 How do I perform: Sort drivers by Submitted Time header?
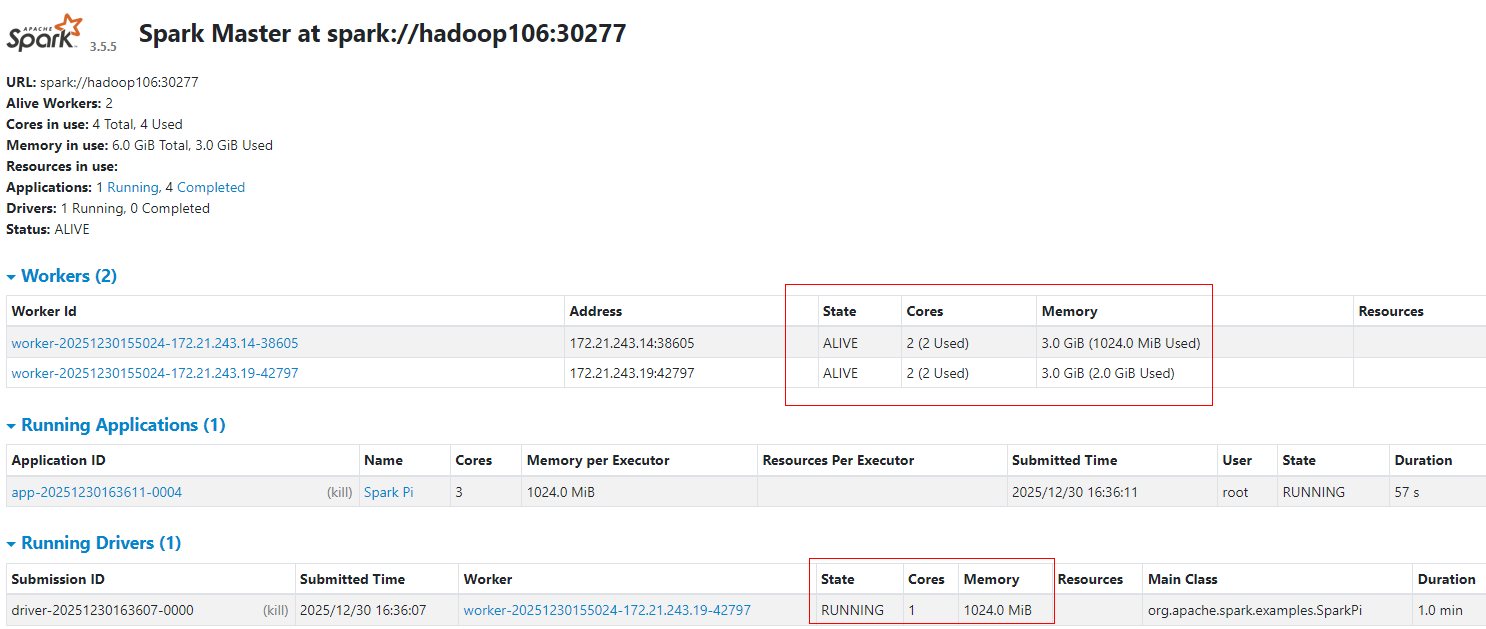(352, 579)
